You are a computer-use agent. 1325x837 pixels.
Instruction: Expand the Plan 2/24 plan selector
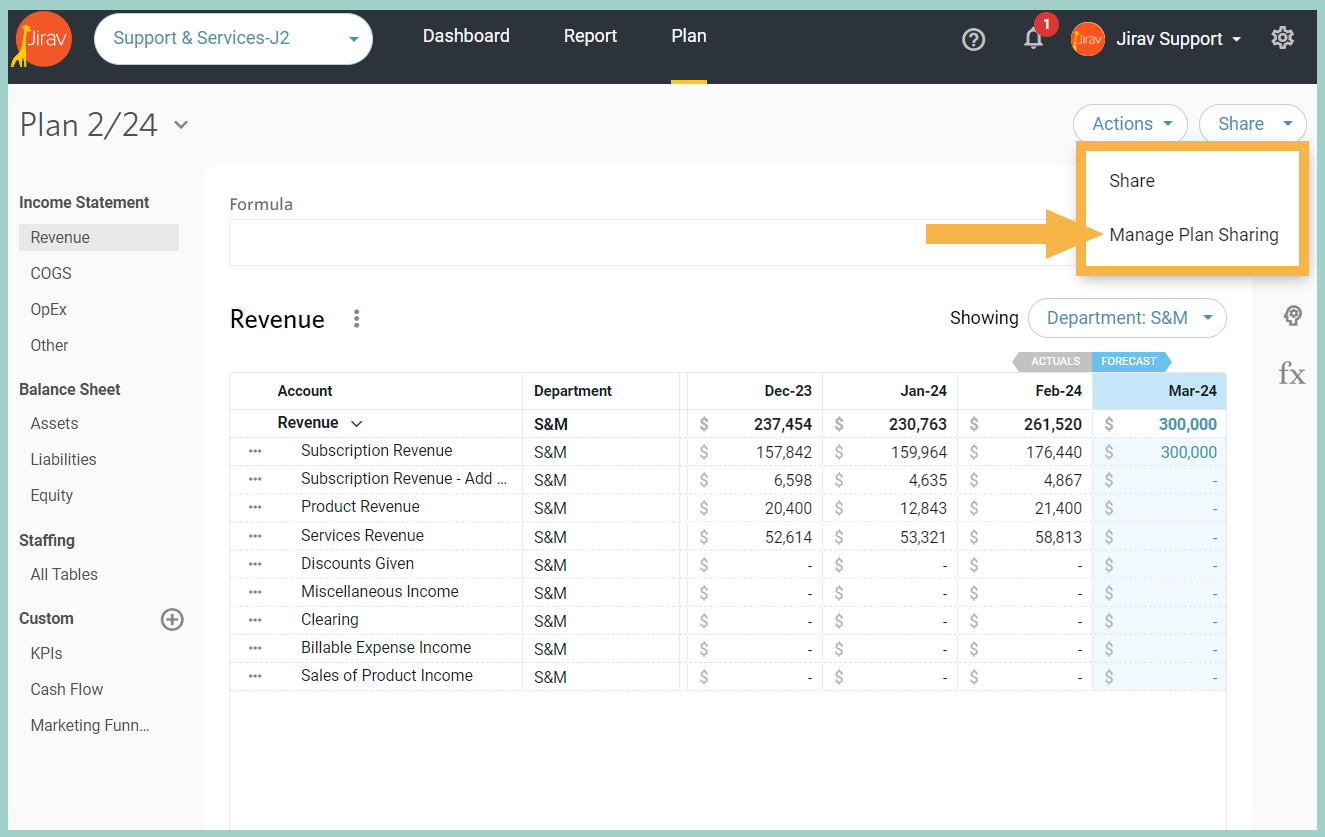click(181, 125)
